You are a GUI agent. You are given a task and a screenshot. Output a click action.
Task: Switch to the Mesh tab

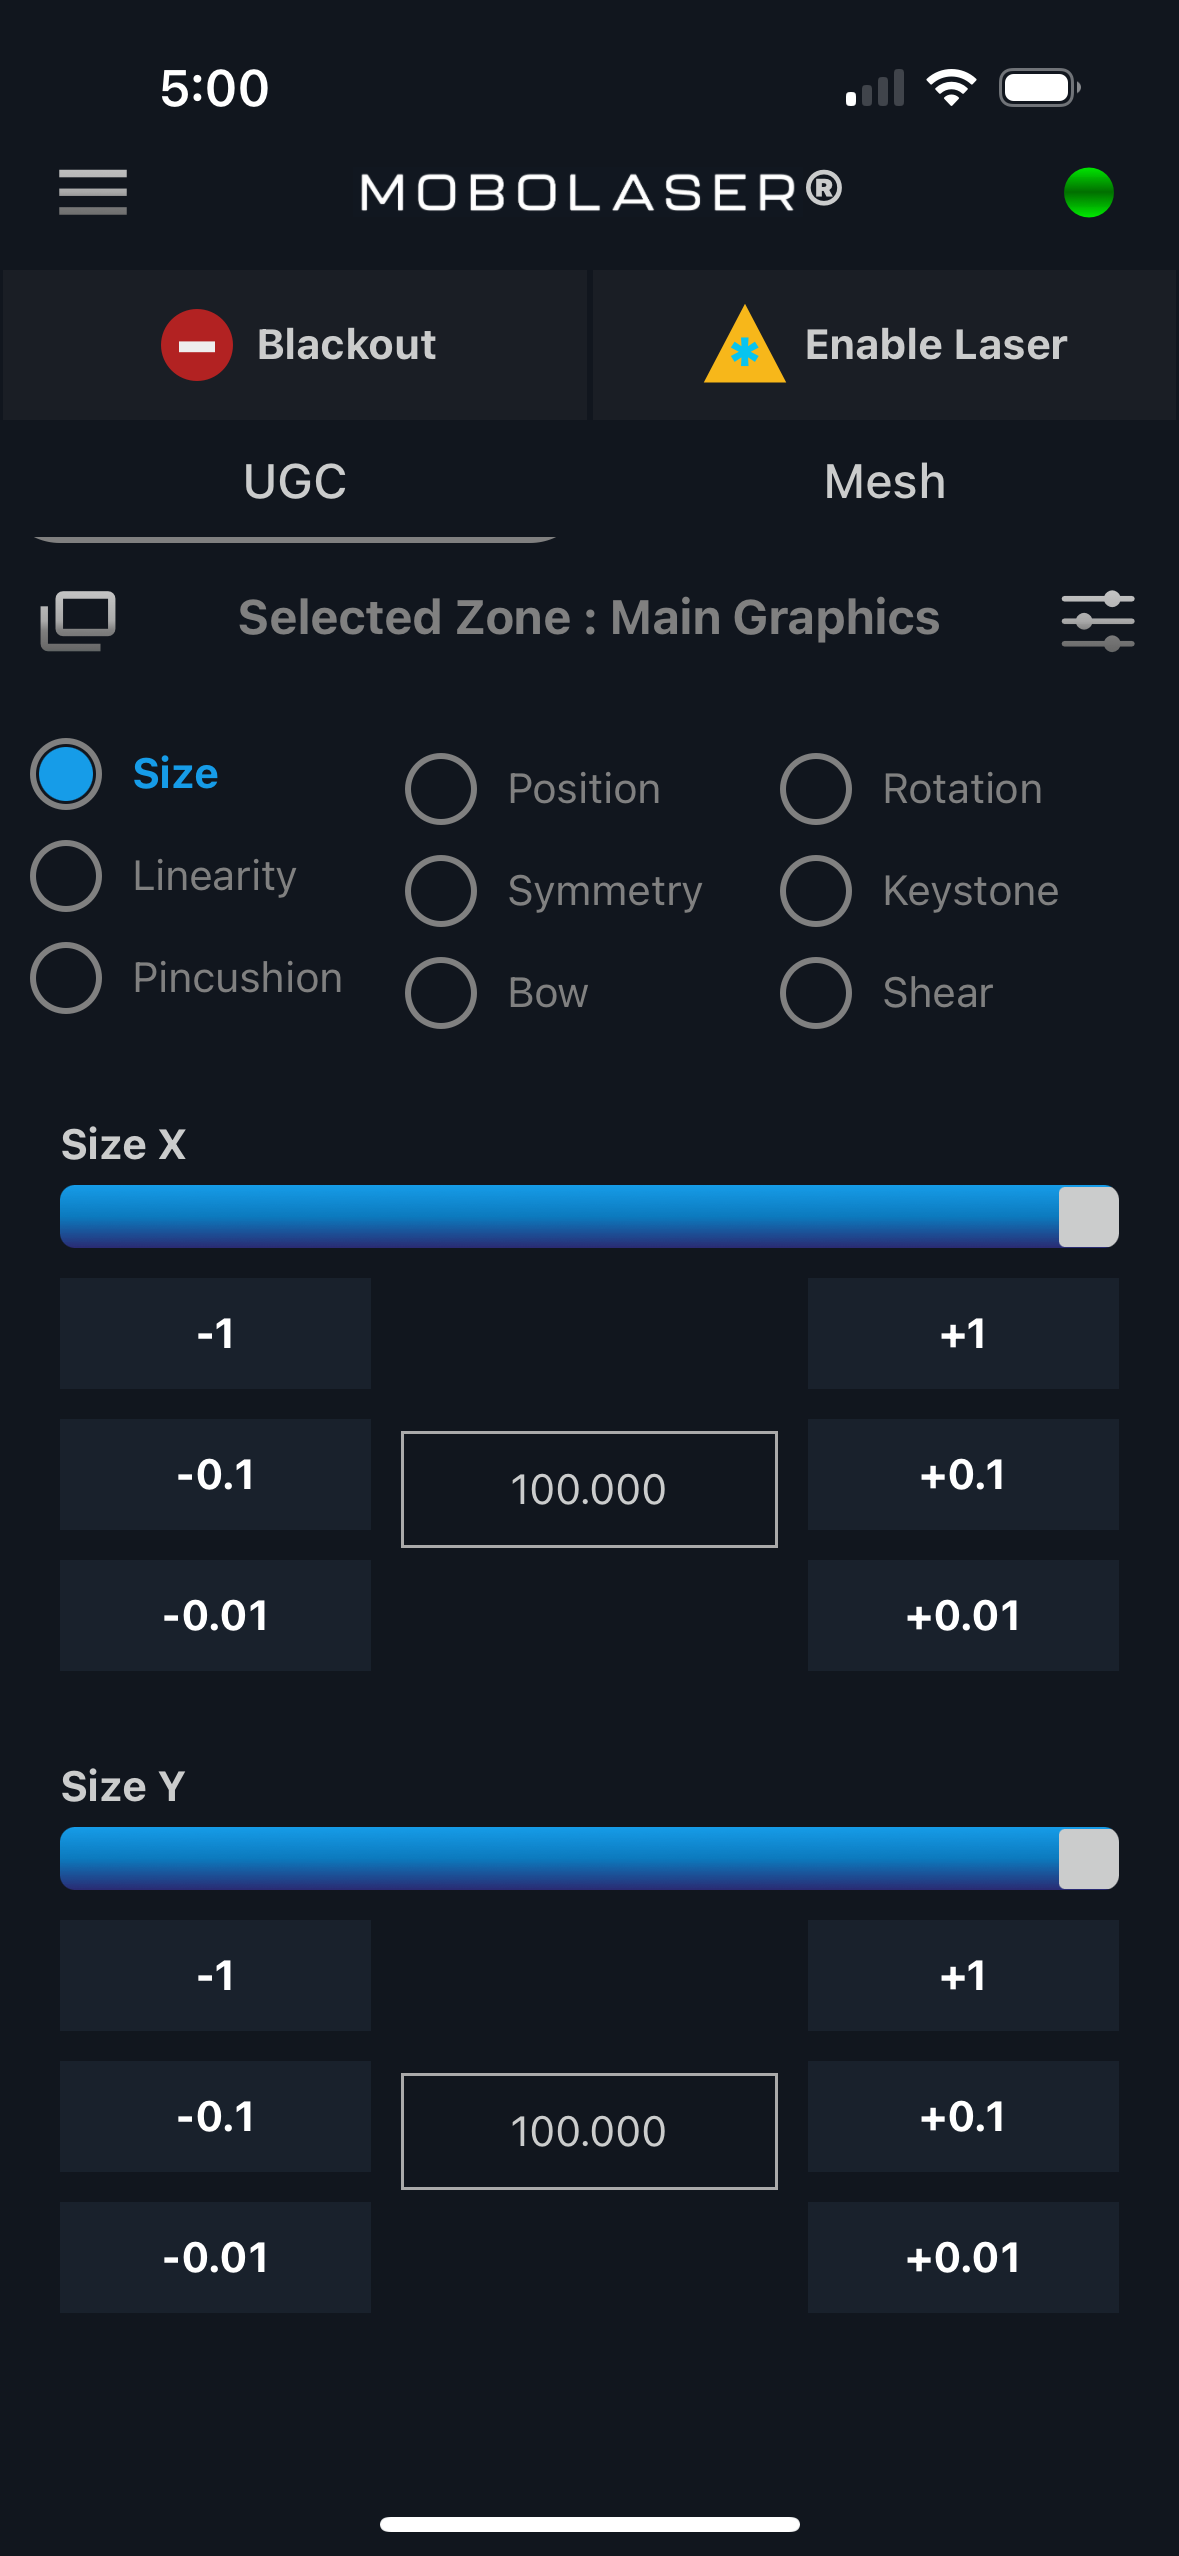tap(885, 482)
